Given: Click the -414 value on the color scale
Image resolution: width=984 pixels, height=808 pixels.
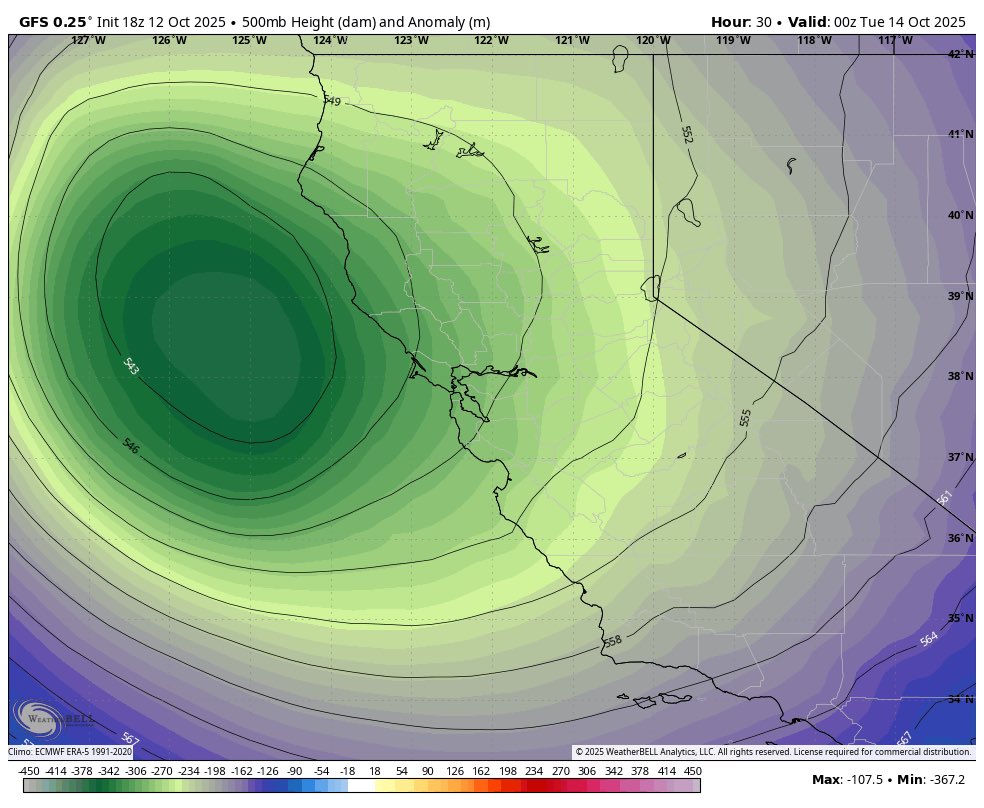Looking at the screenshot, I should tap(56, 771).
